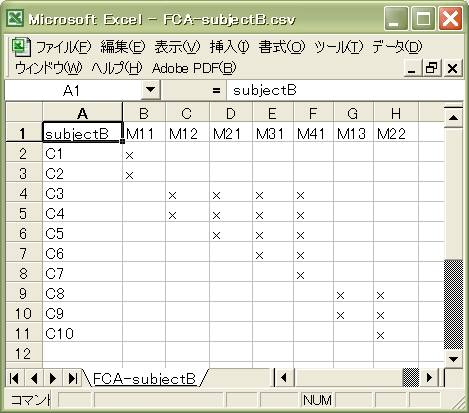
Task: Go to last sheet tab navigation arrow
Action: (72, 378)
